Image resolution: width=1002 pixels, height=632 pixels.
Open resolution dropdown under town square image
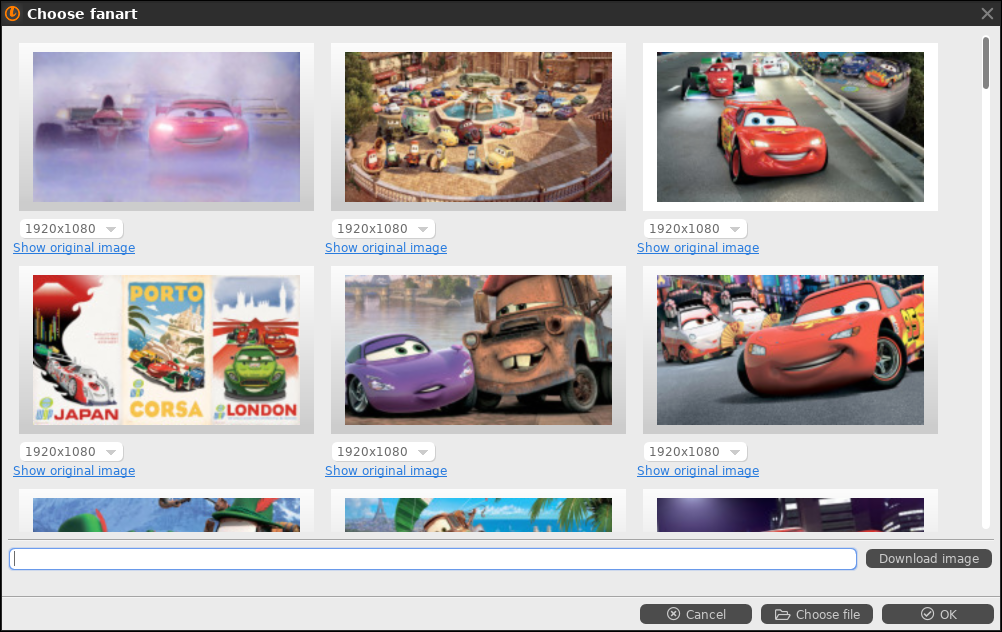383,229
